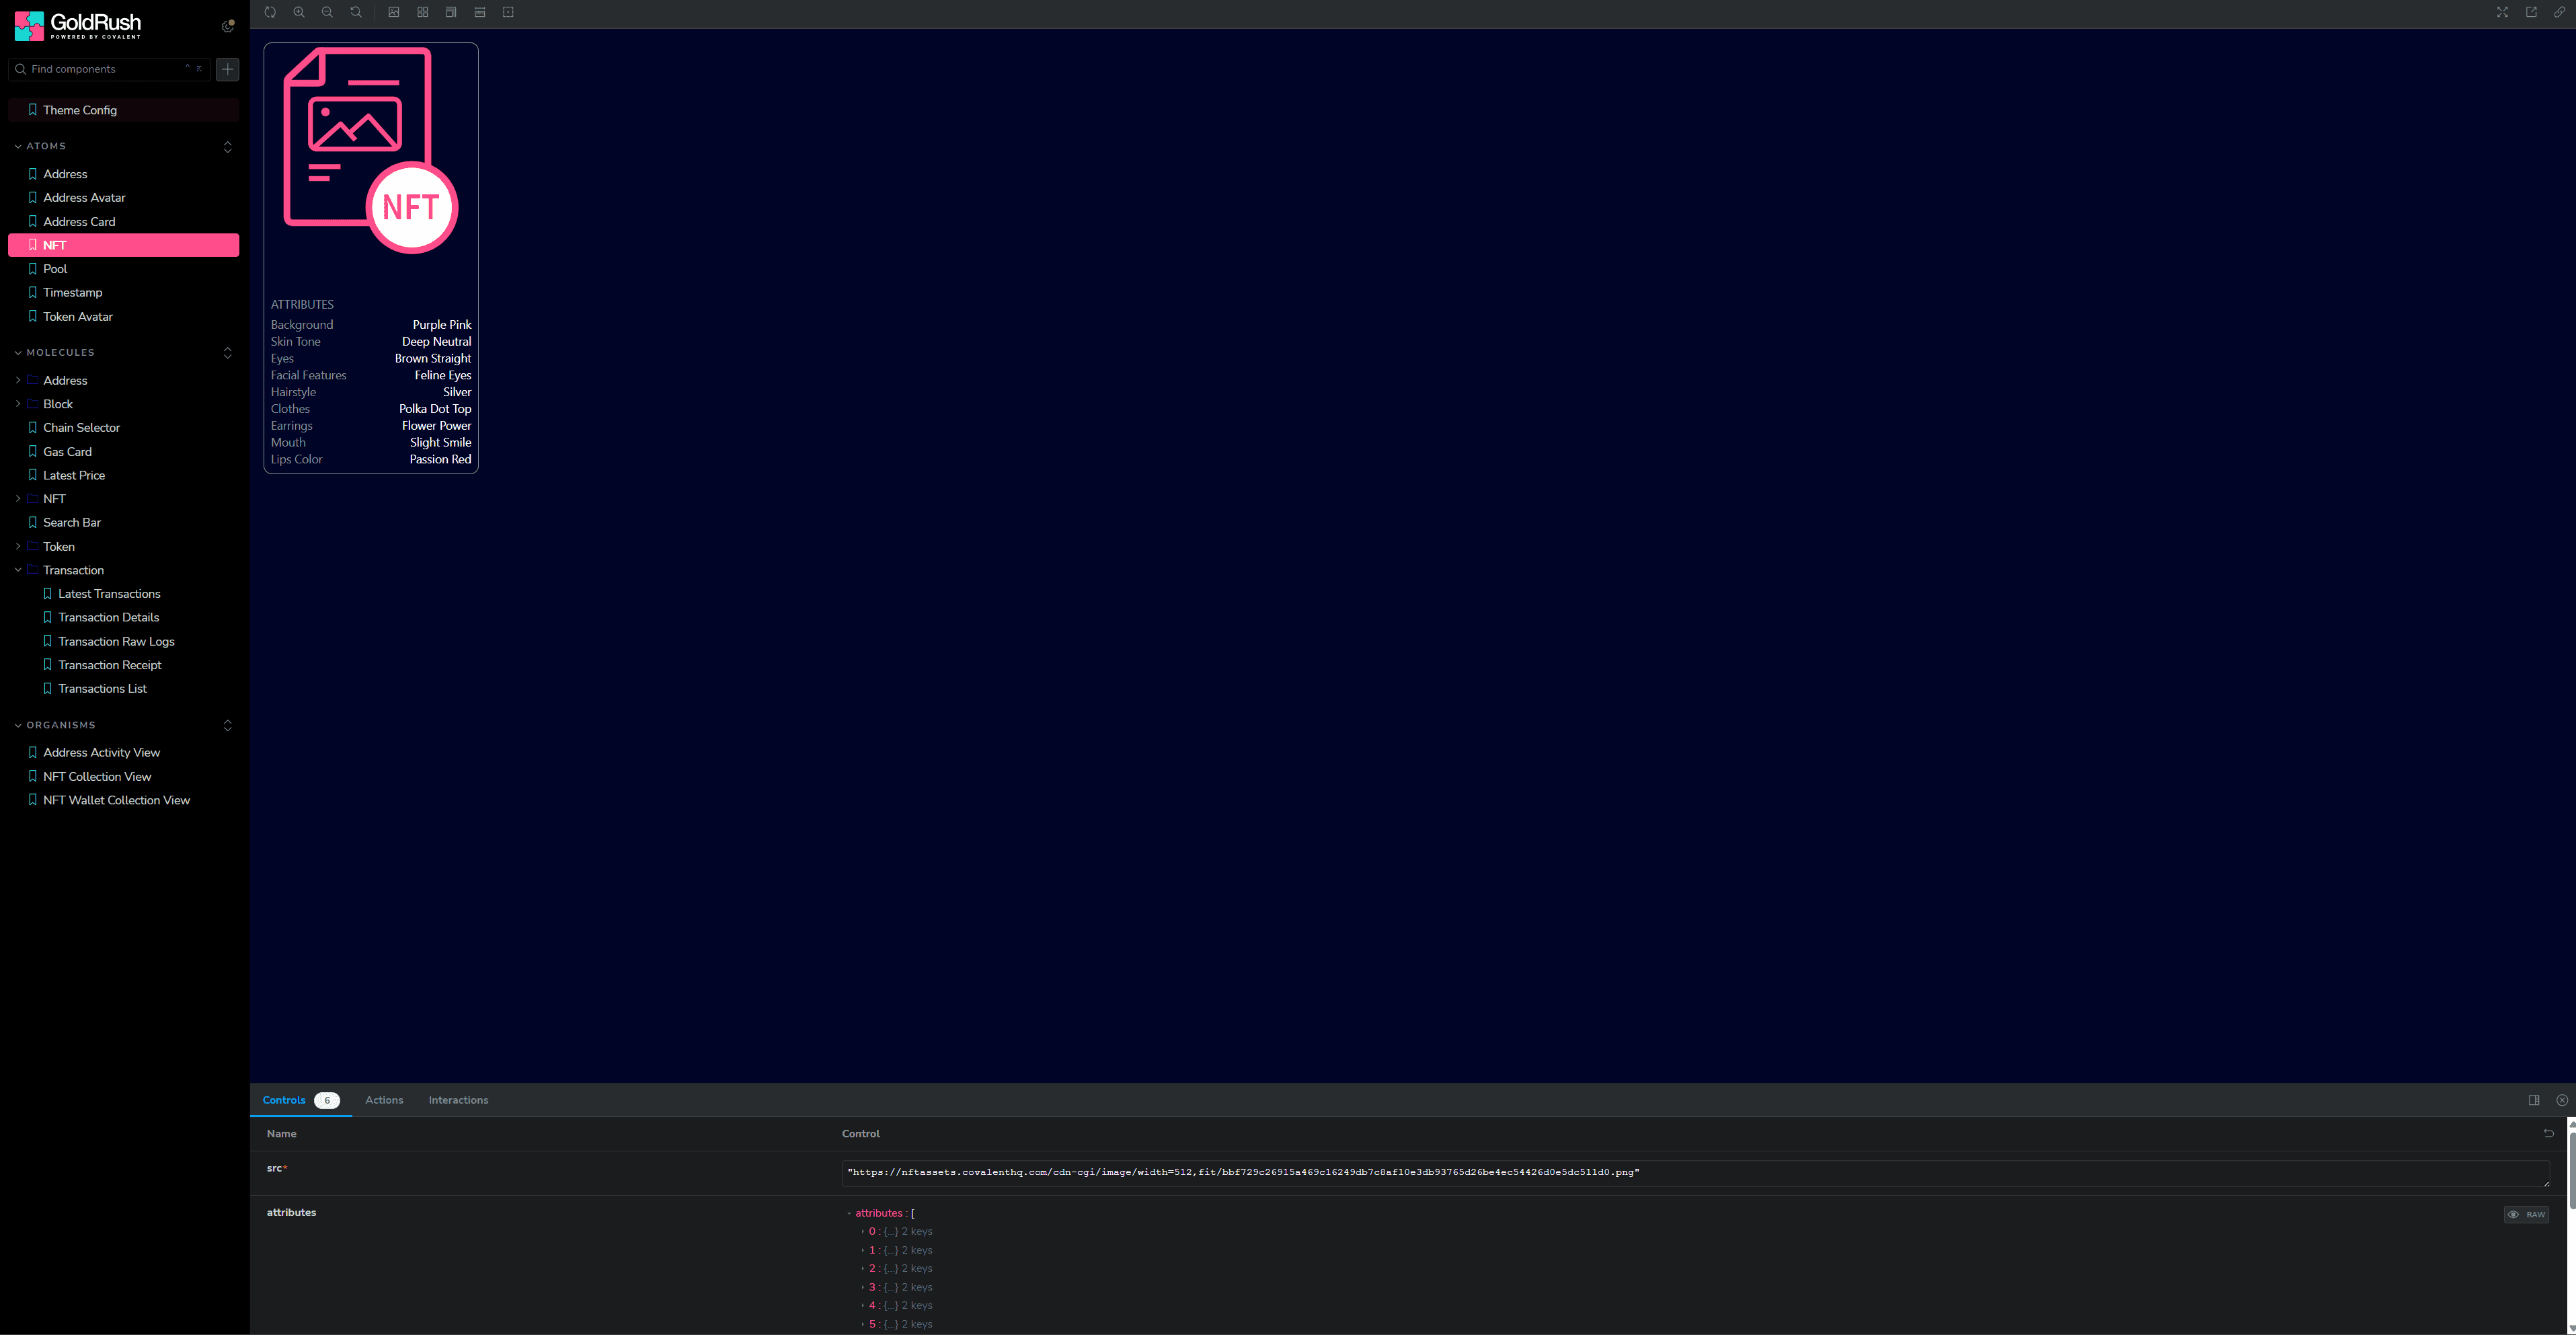Reset the zoom with the toolbar icon
This screenshot has height=1335, width=2576.
coord(356,12)
